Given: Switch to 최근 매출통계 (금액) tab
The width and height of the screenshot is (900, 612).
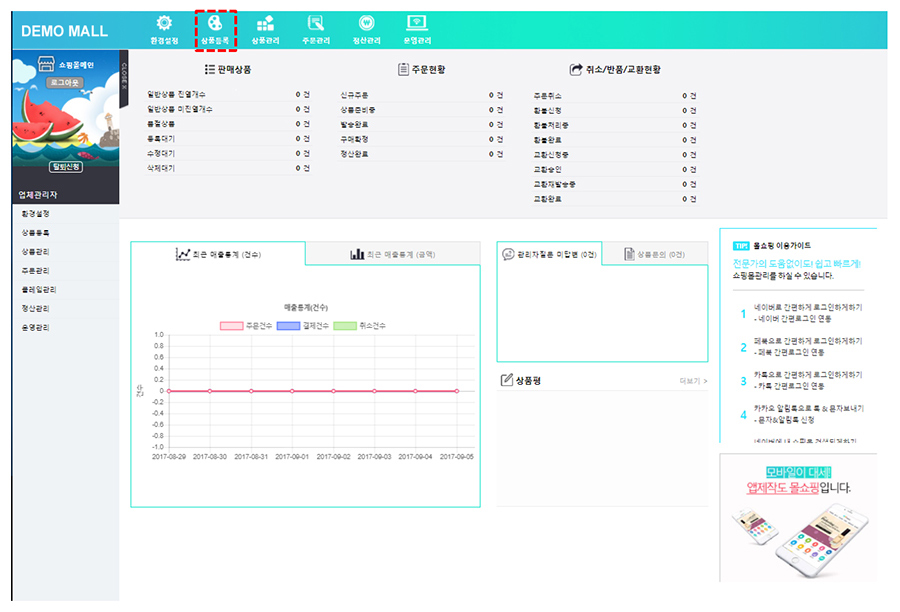Looking at the screenshot, I should click(393, 254).
